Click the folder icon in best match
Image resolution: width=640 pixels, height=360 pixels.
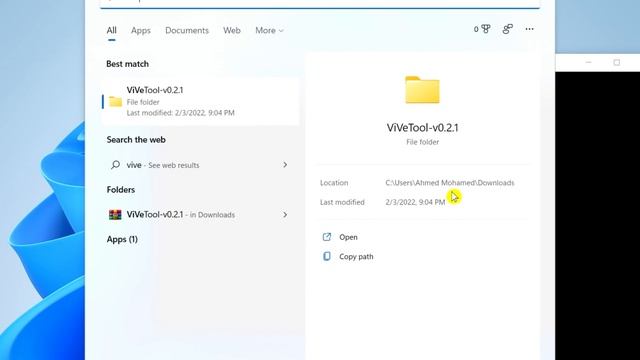pos(116,102)
